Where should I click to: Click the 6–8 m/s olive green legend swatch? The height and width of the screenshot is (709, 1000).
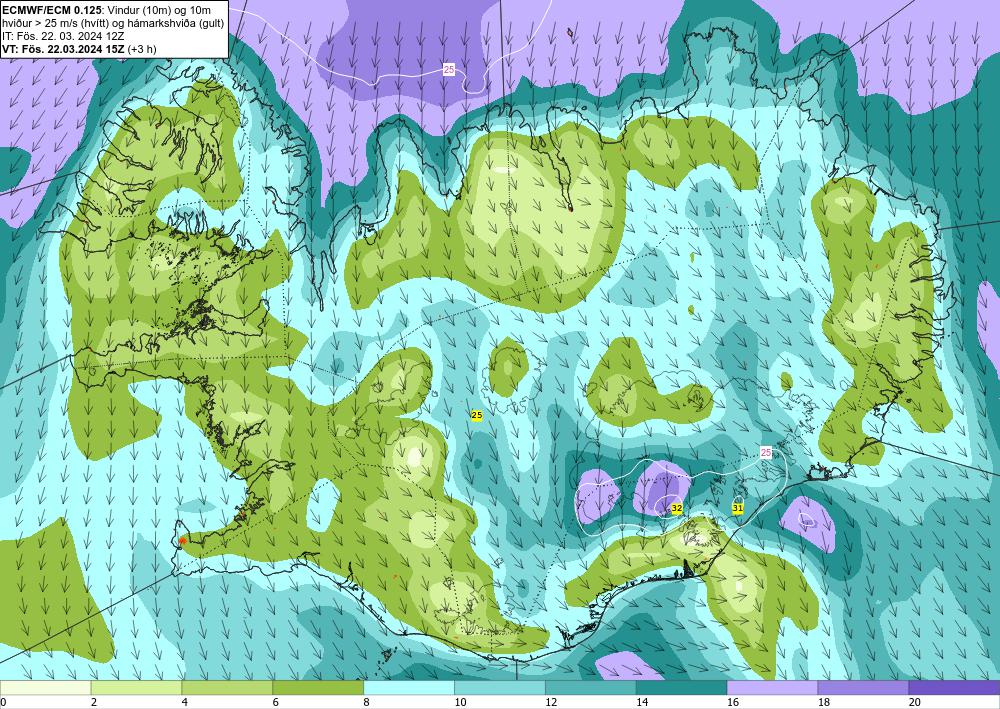[318, 688]
